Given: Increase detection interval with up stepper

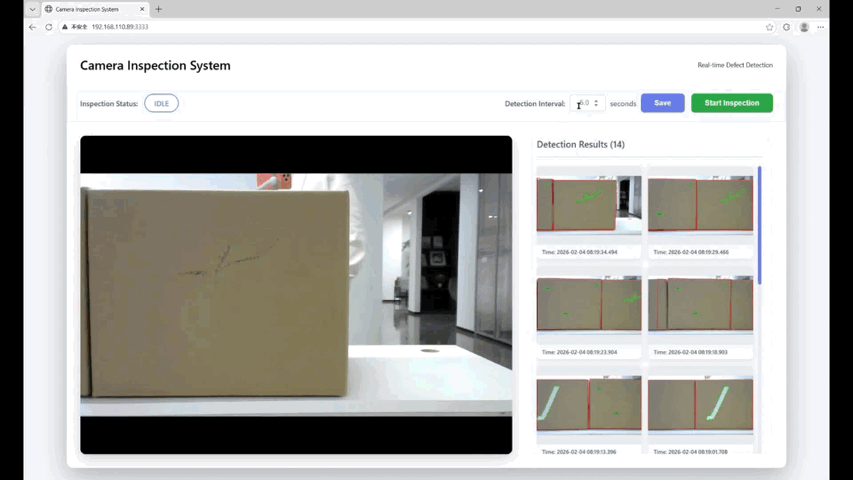Looking at the screenshot, I should (596, 101).
